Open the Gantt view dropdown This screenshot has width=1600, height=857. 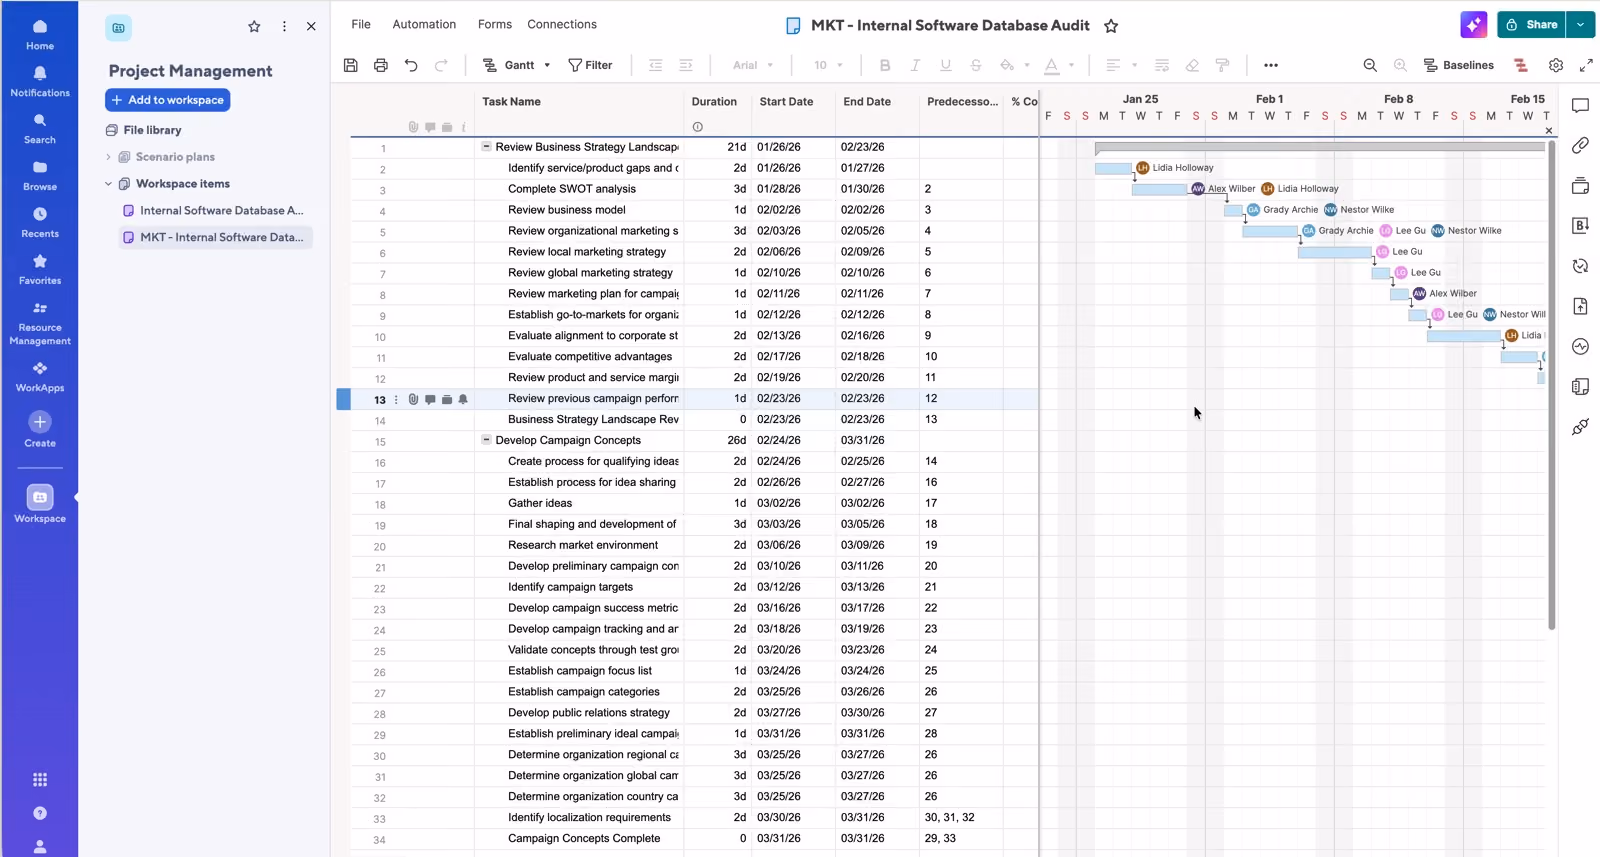(x=517, y=65)
